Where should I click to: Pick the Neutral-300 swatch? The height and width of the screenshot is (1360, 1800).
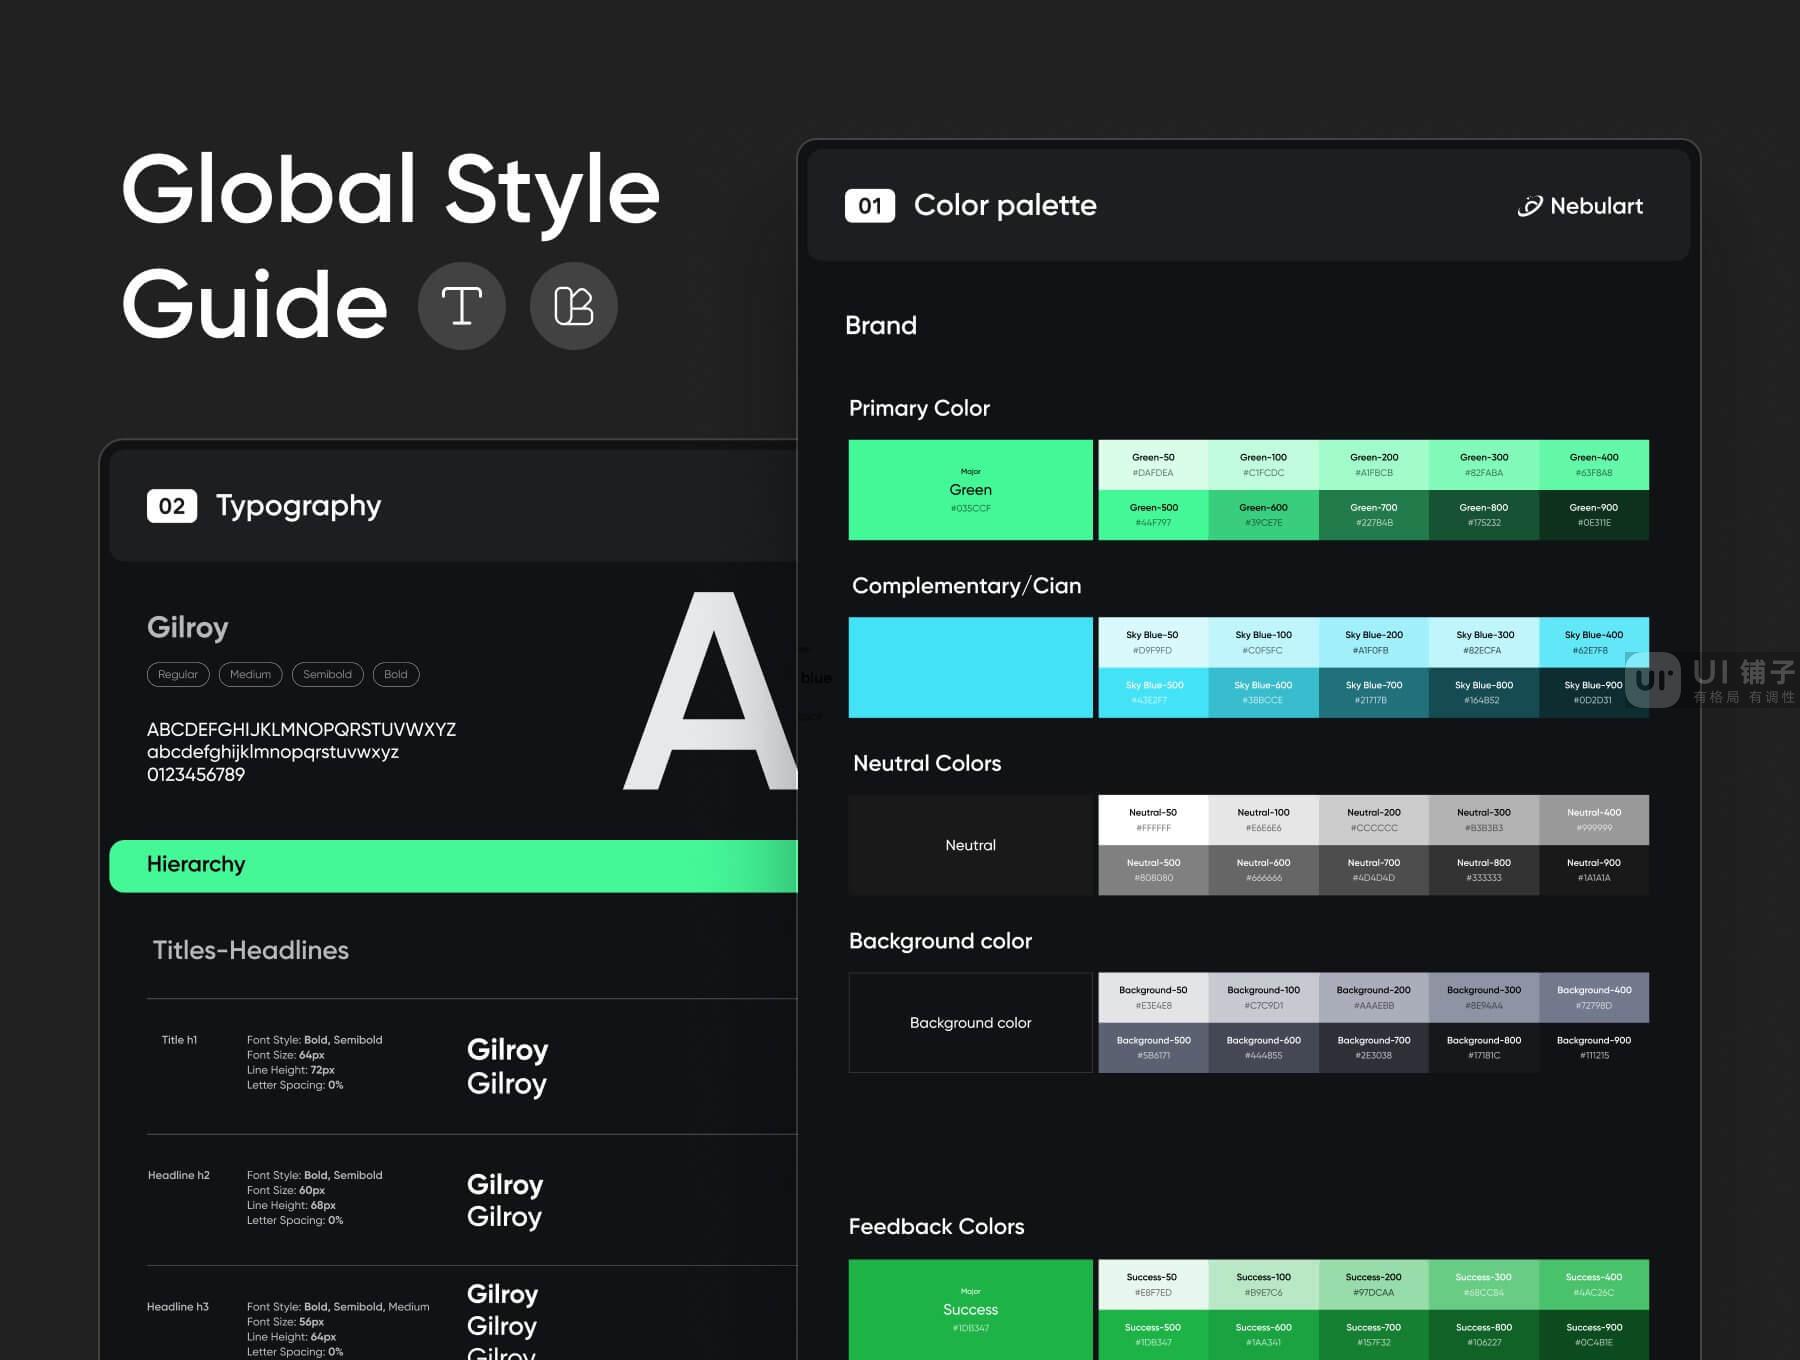[1484, 820]
